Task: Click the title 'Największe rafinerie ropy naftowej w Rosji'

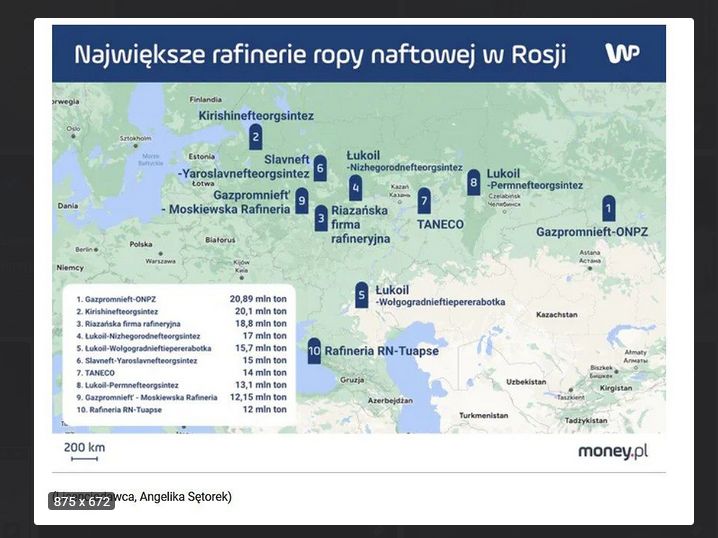Action: pos(320,54)
